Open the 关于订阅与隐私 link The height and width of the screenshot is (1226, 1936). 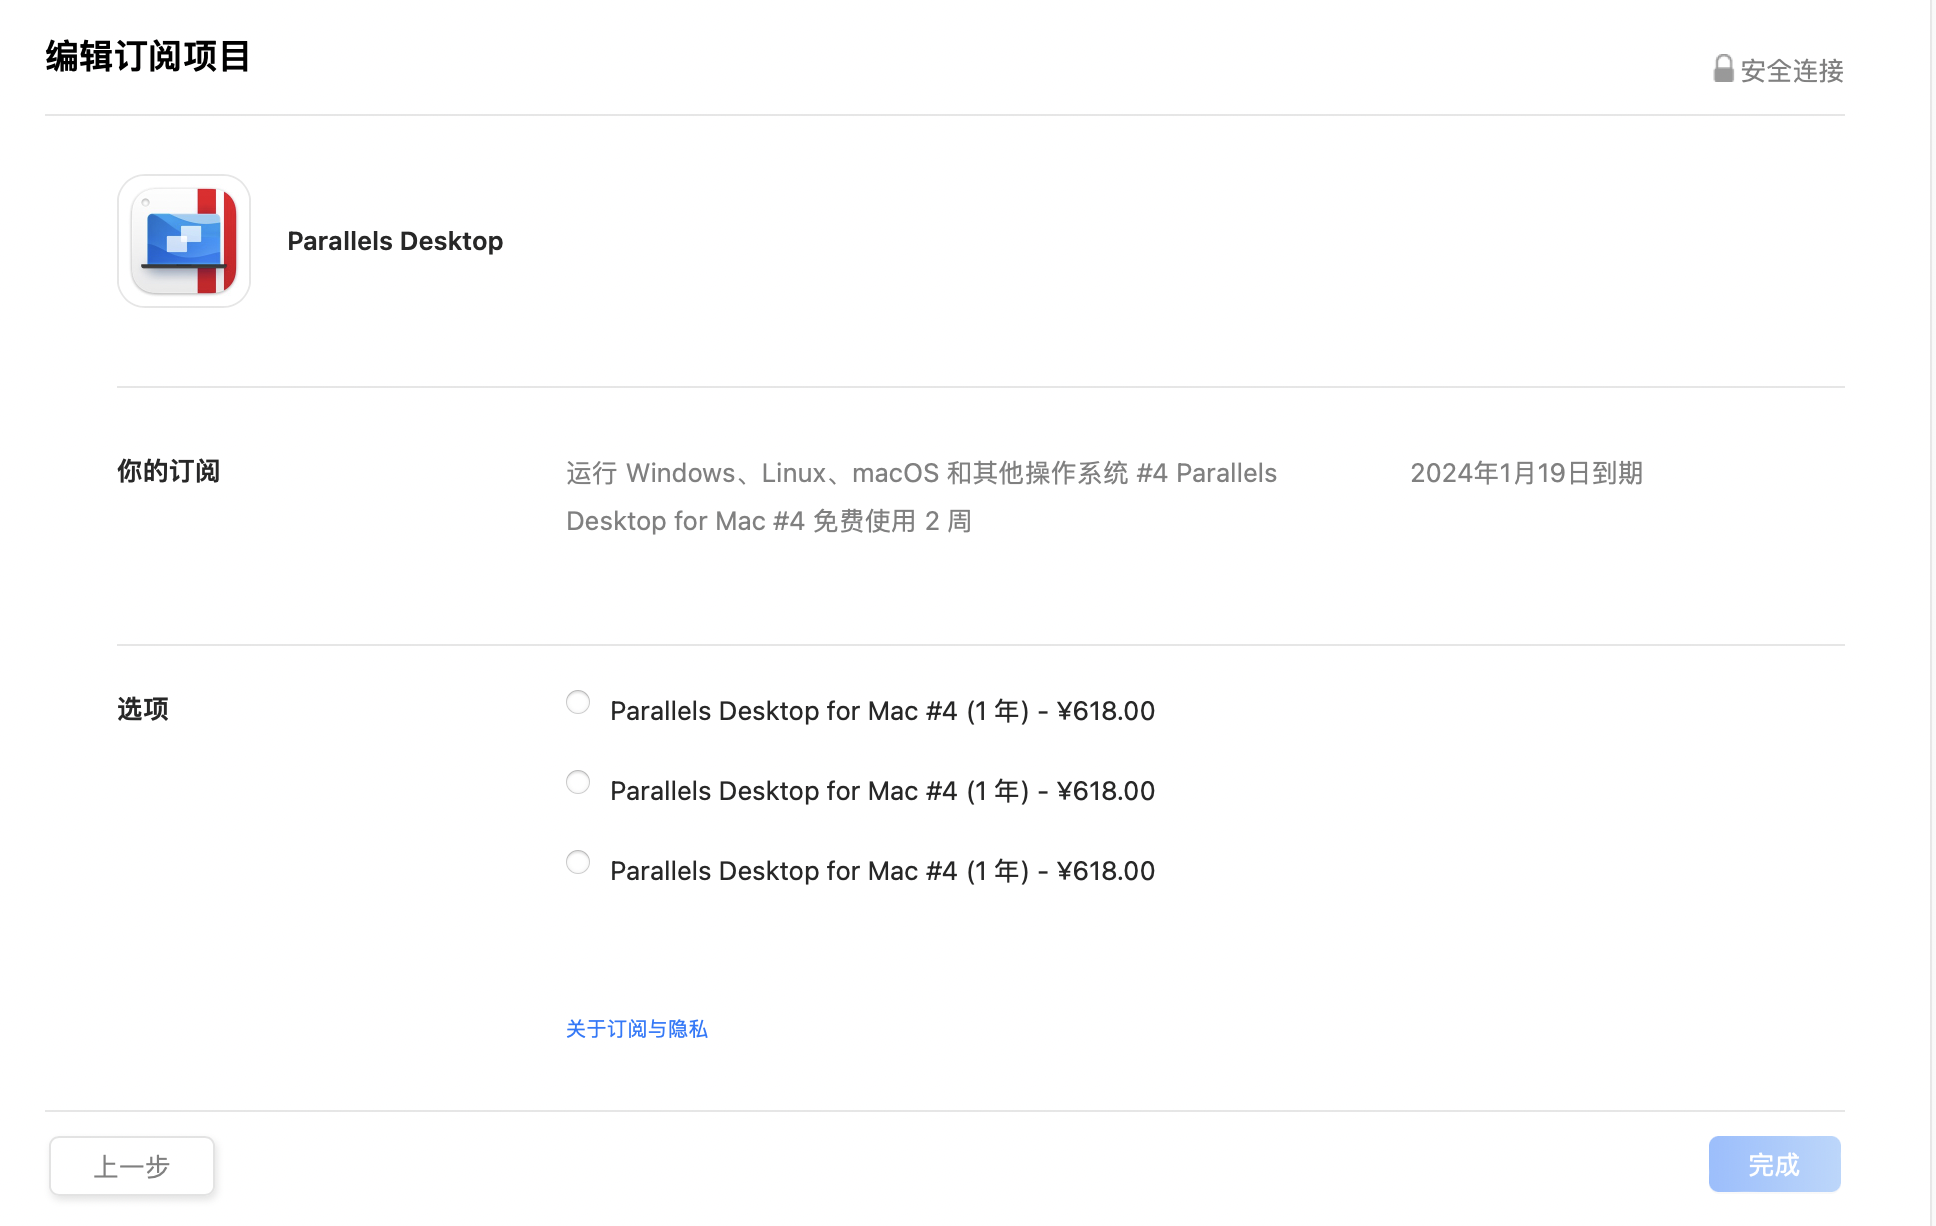(x=636, y=1029)
